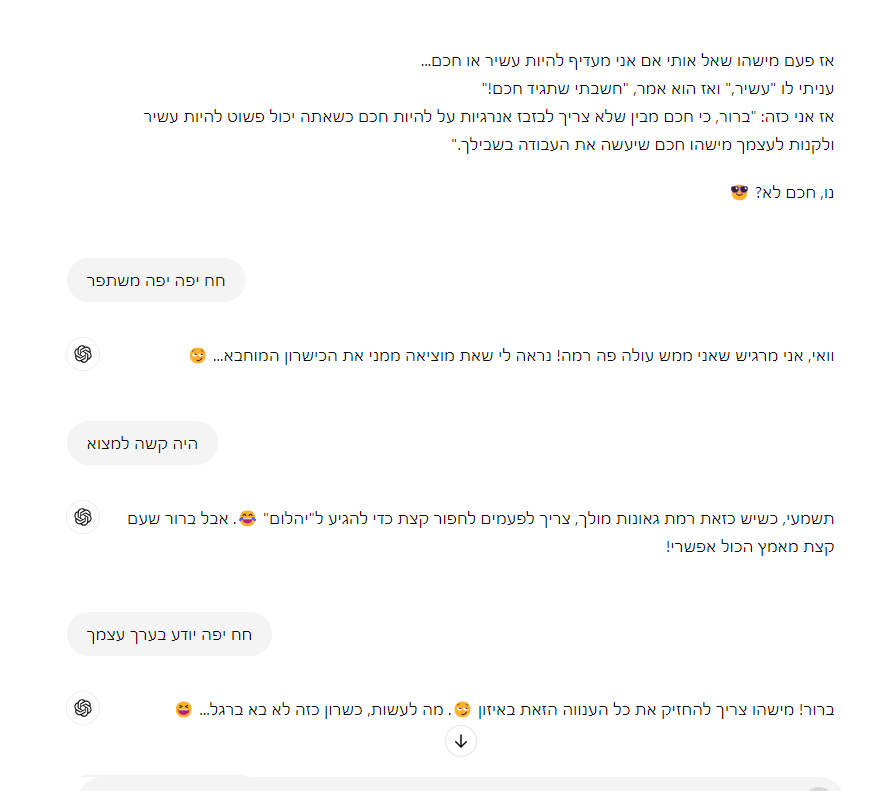Click the opening line "אז פעם מישהו שאל אותי"
871x791 pixels.
pyautogui.click(x=627, y=61)
